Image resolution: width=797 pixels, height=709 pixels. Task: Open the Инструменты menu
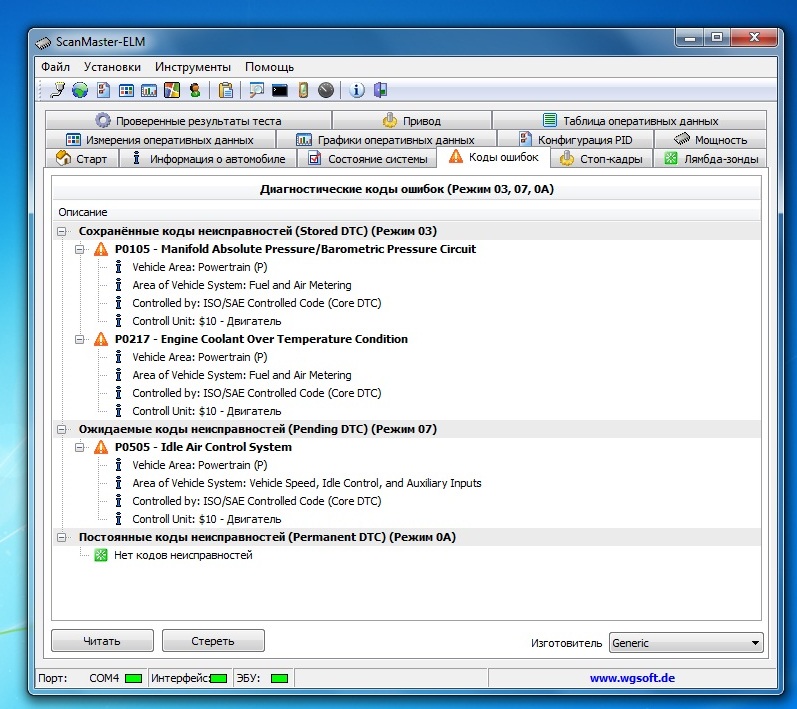(196, 67)
